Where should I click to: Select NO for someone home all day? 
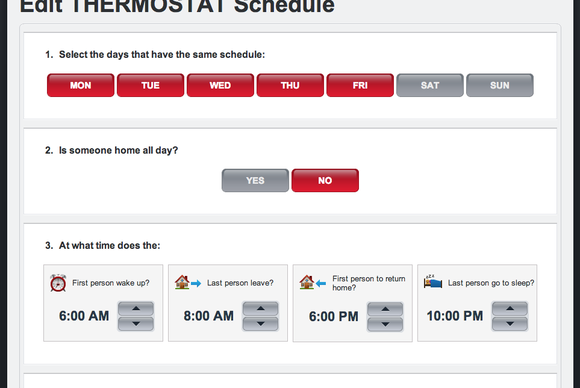pos(325,180)
